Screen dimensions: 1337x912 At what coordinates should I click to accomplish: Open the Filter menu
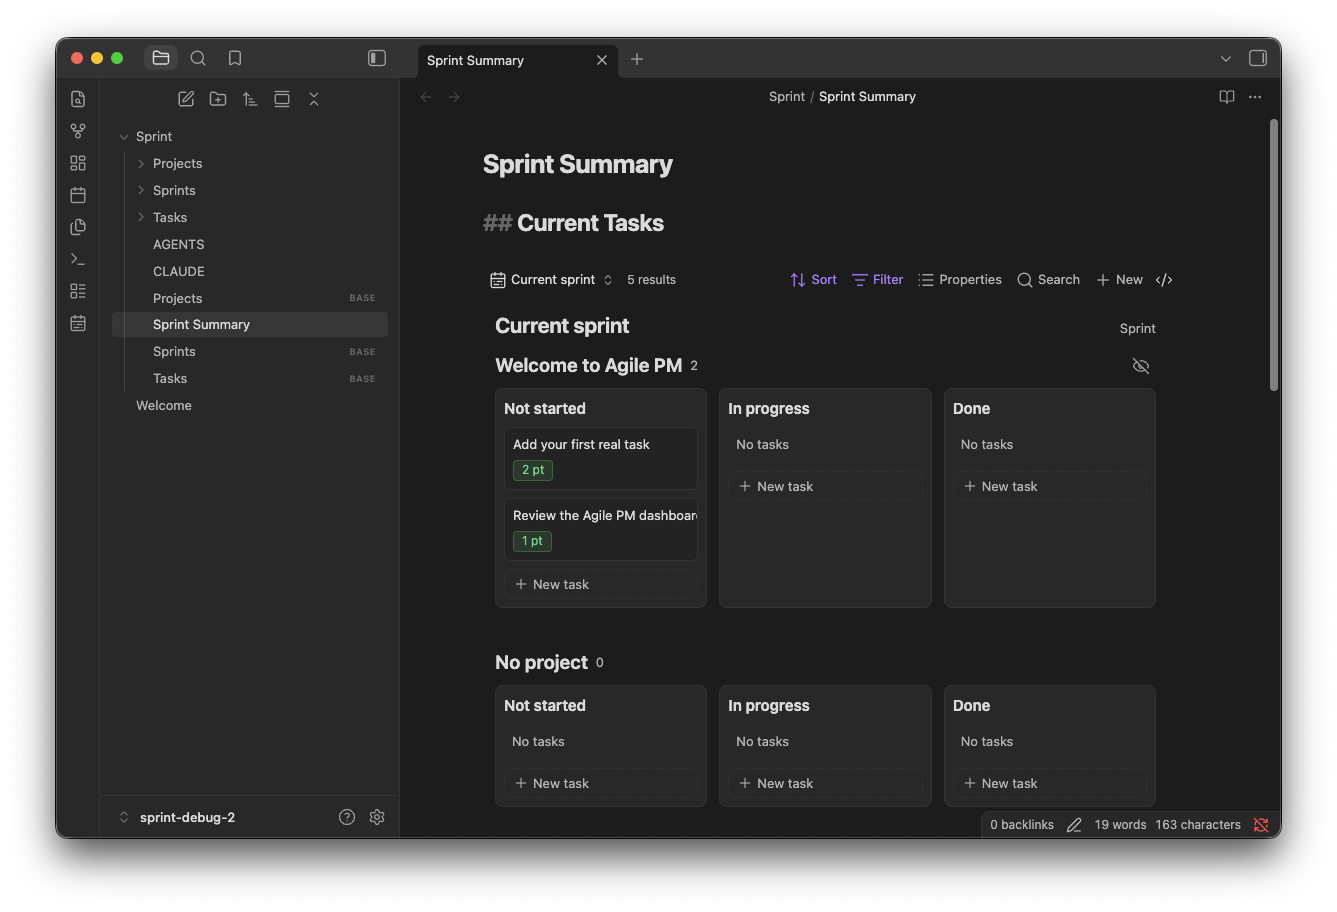point(877,280)
